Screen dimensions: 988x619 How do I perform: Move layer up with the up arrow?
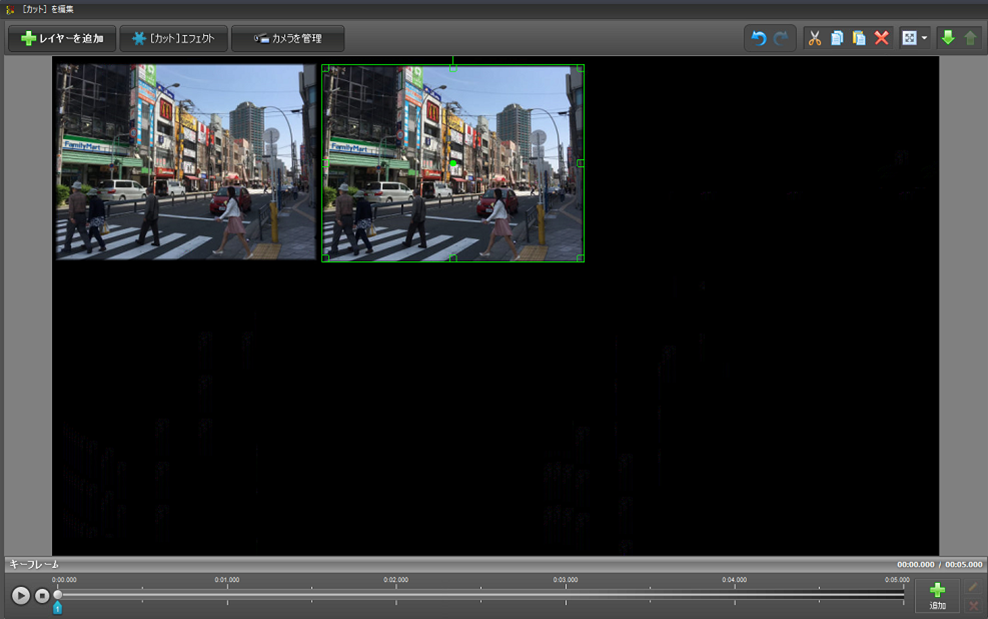[x=969, y=39]
